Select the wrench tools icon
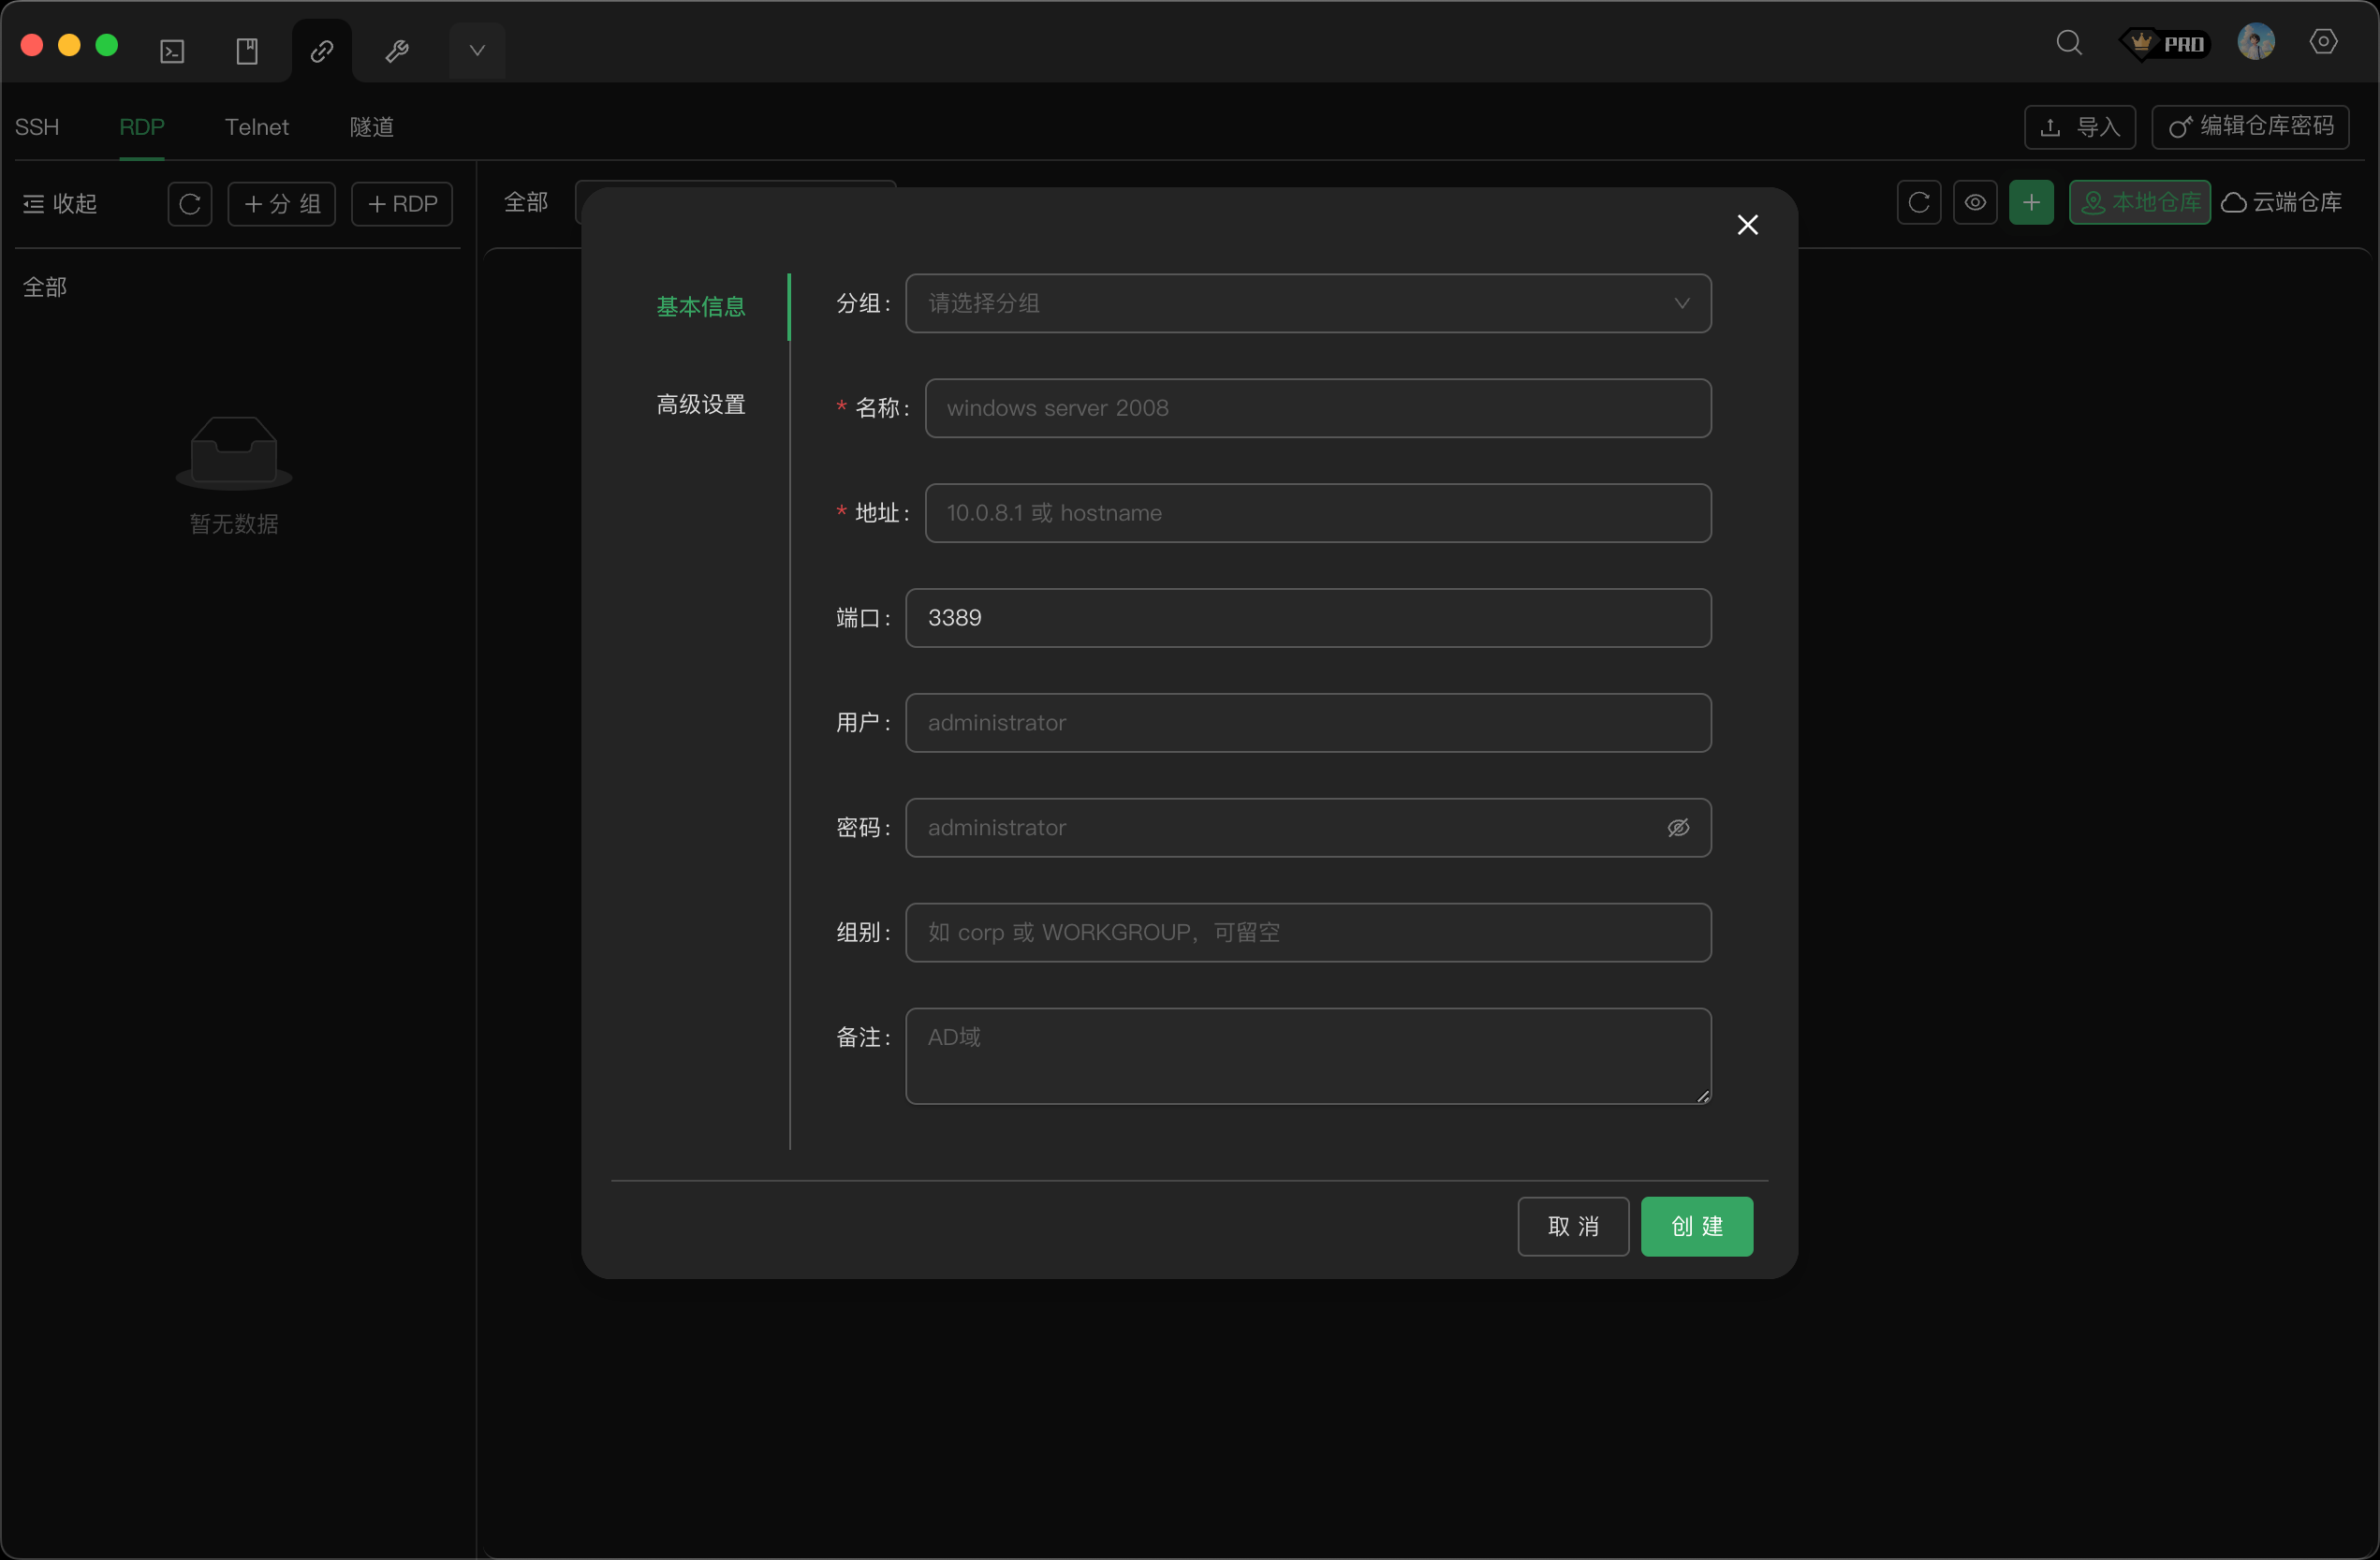 [x=397, y=51]
